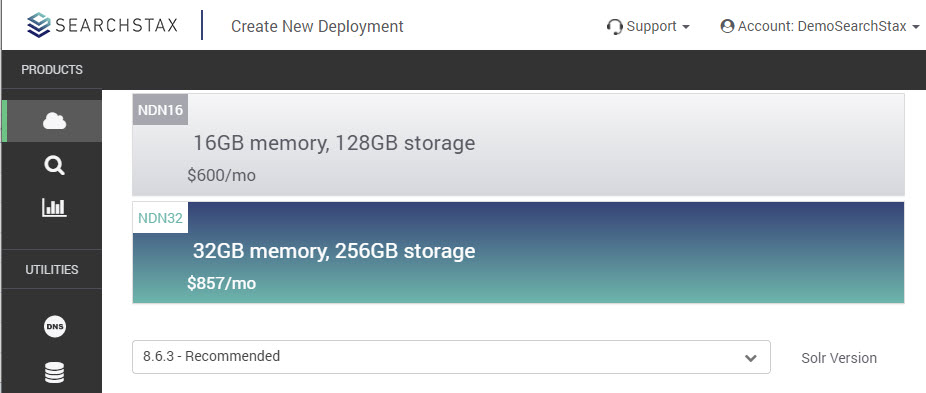Open the database stack utility icon
Screen dimensions: 926x393
click(54, 373)
